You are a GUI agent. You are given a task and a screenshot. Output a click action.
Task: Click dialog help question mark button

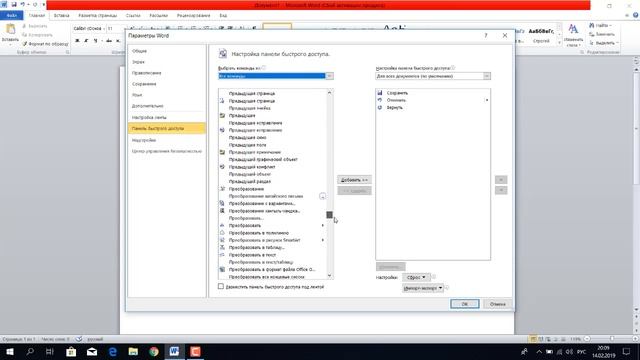point(486,36)
